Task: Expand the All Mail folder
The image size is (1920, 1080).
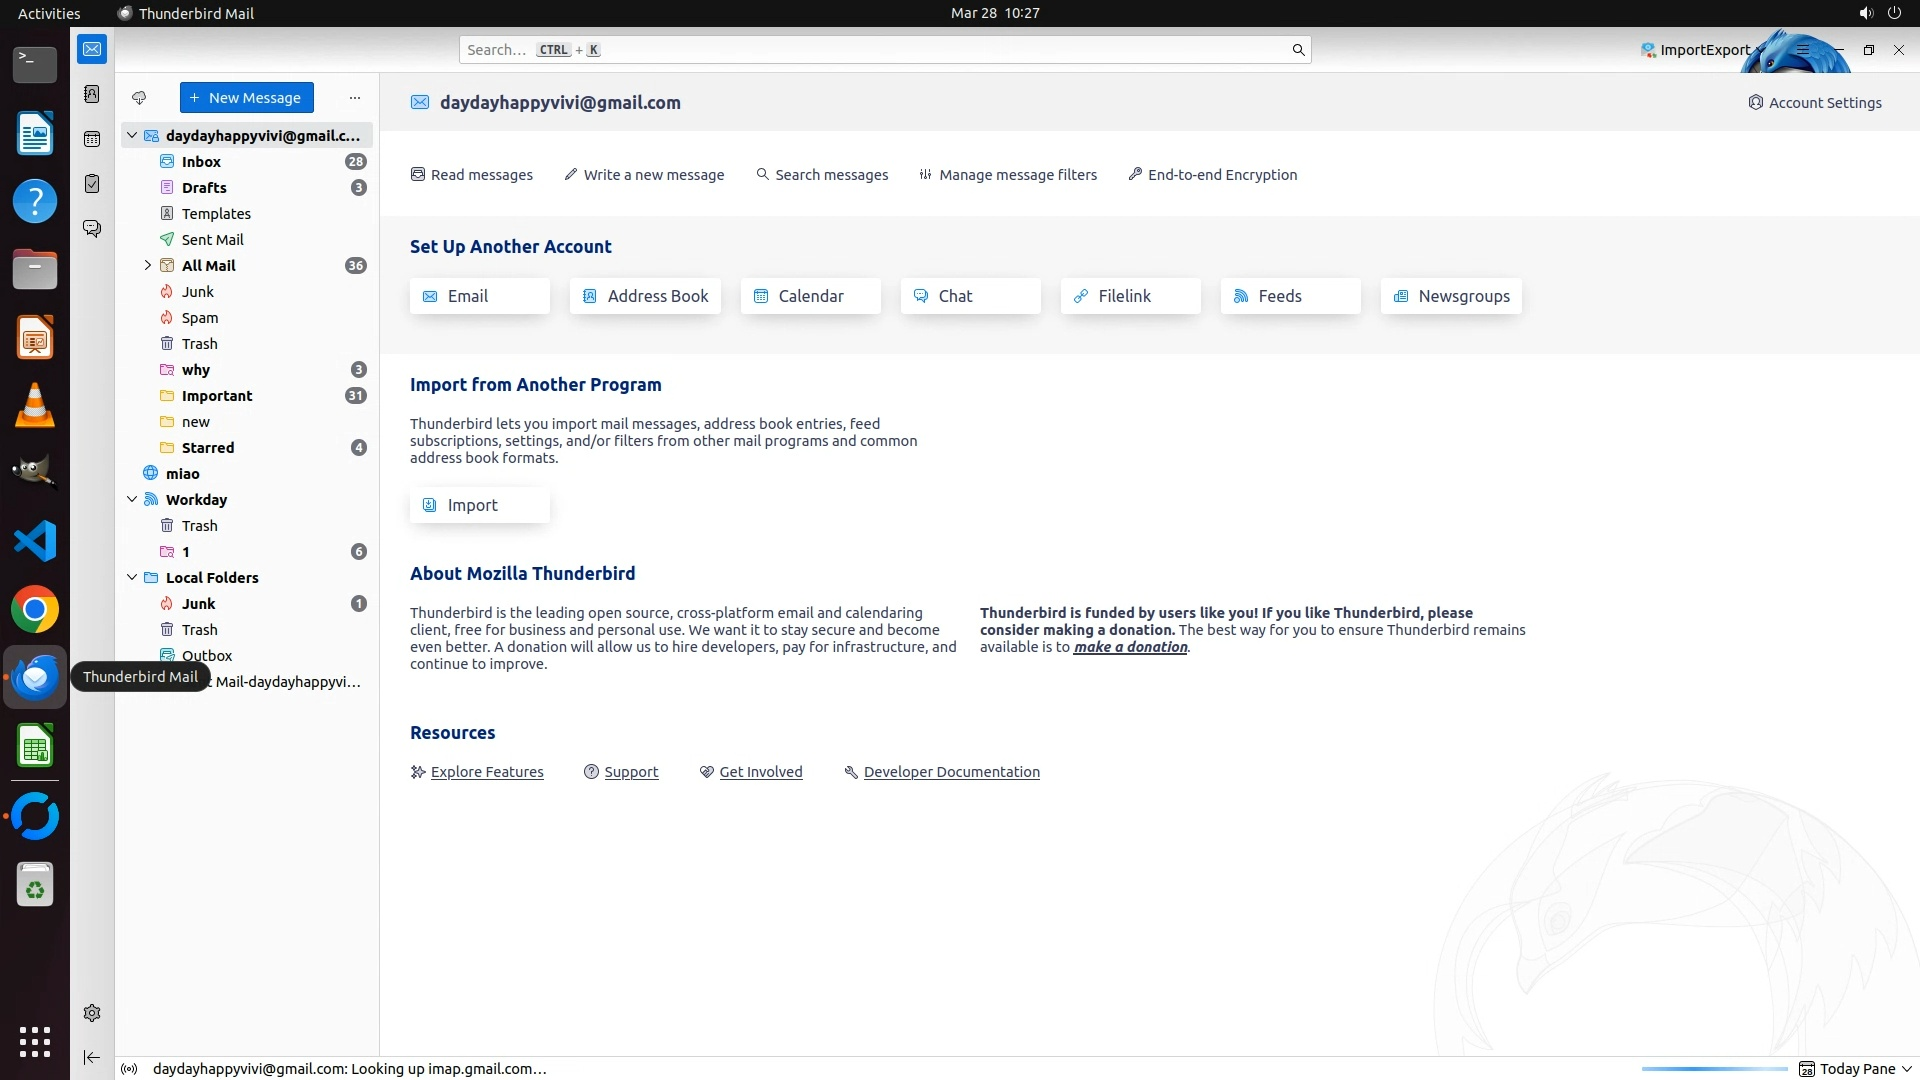Action: point(148,266)
